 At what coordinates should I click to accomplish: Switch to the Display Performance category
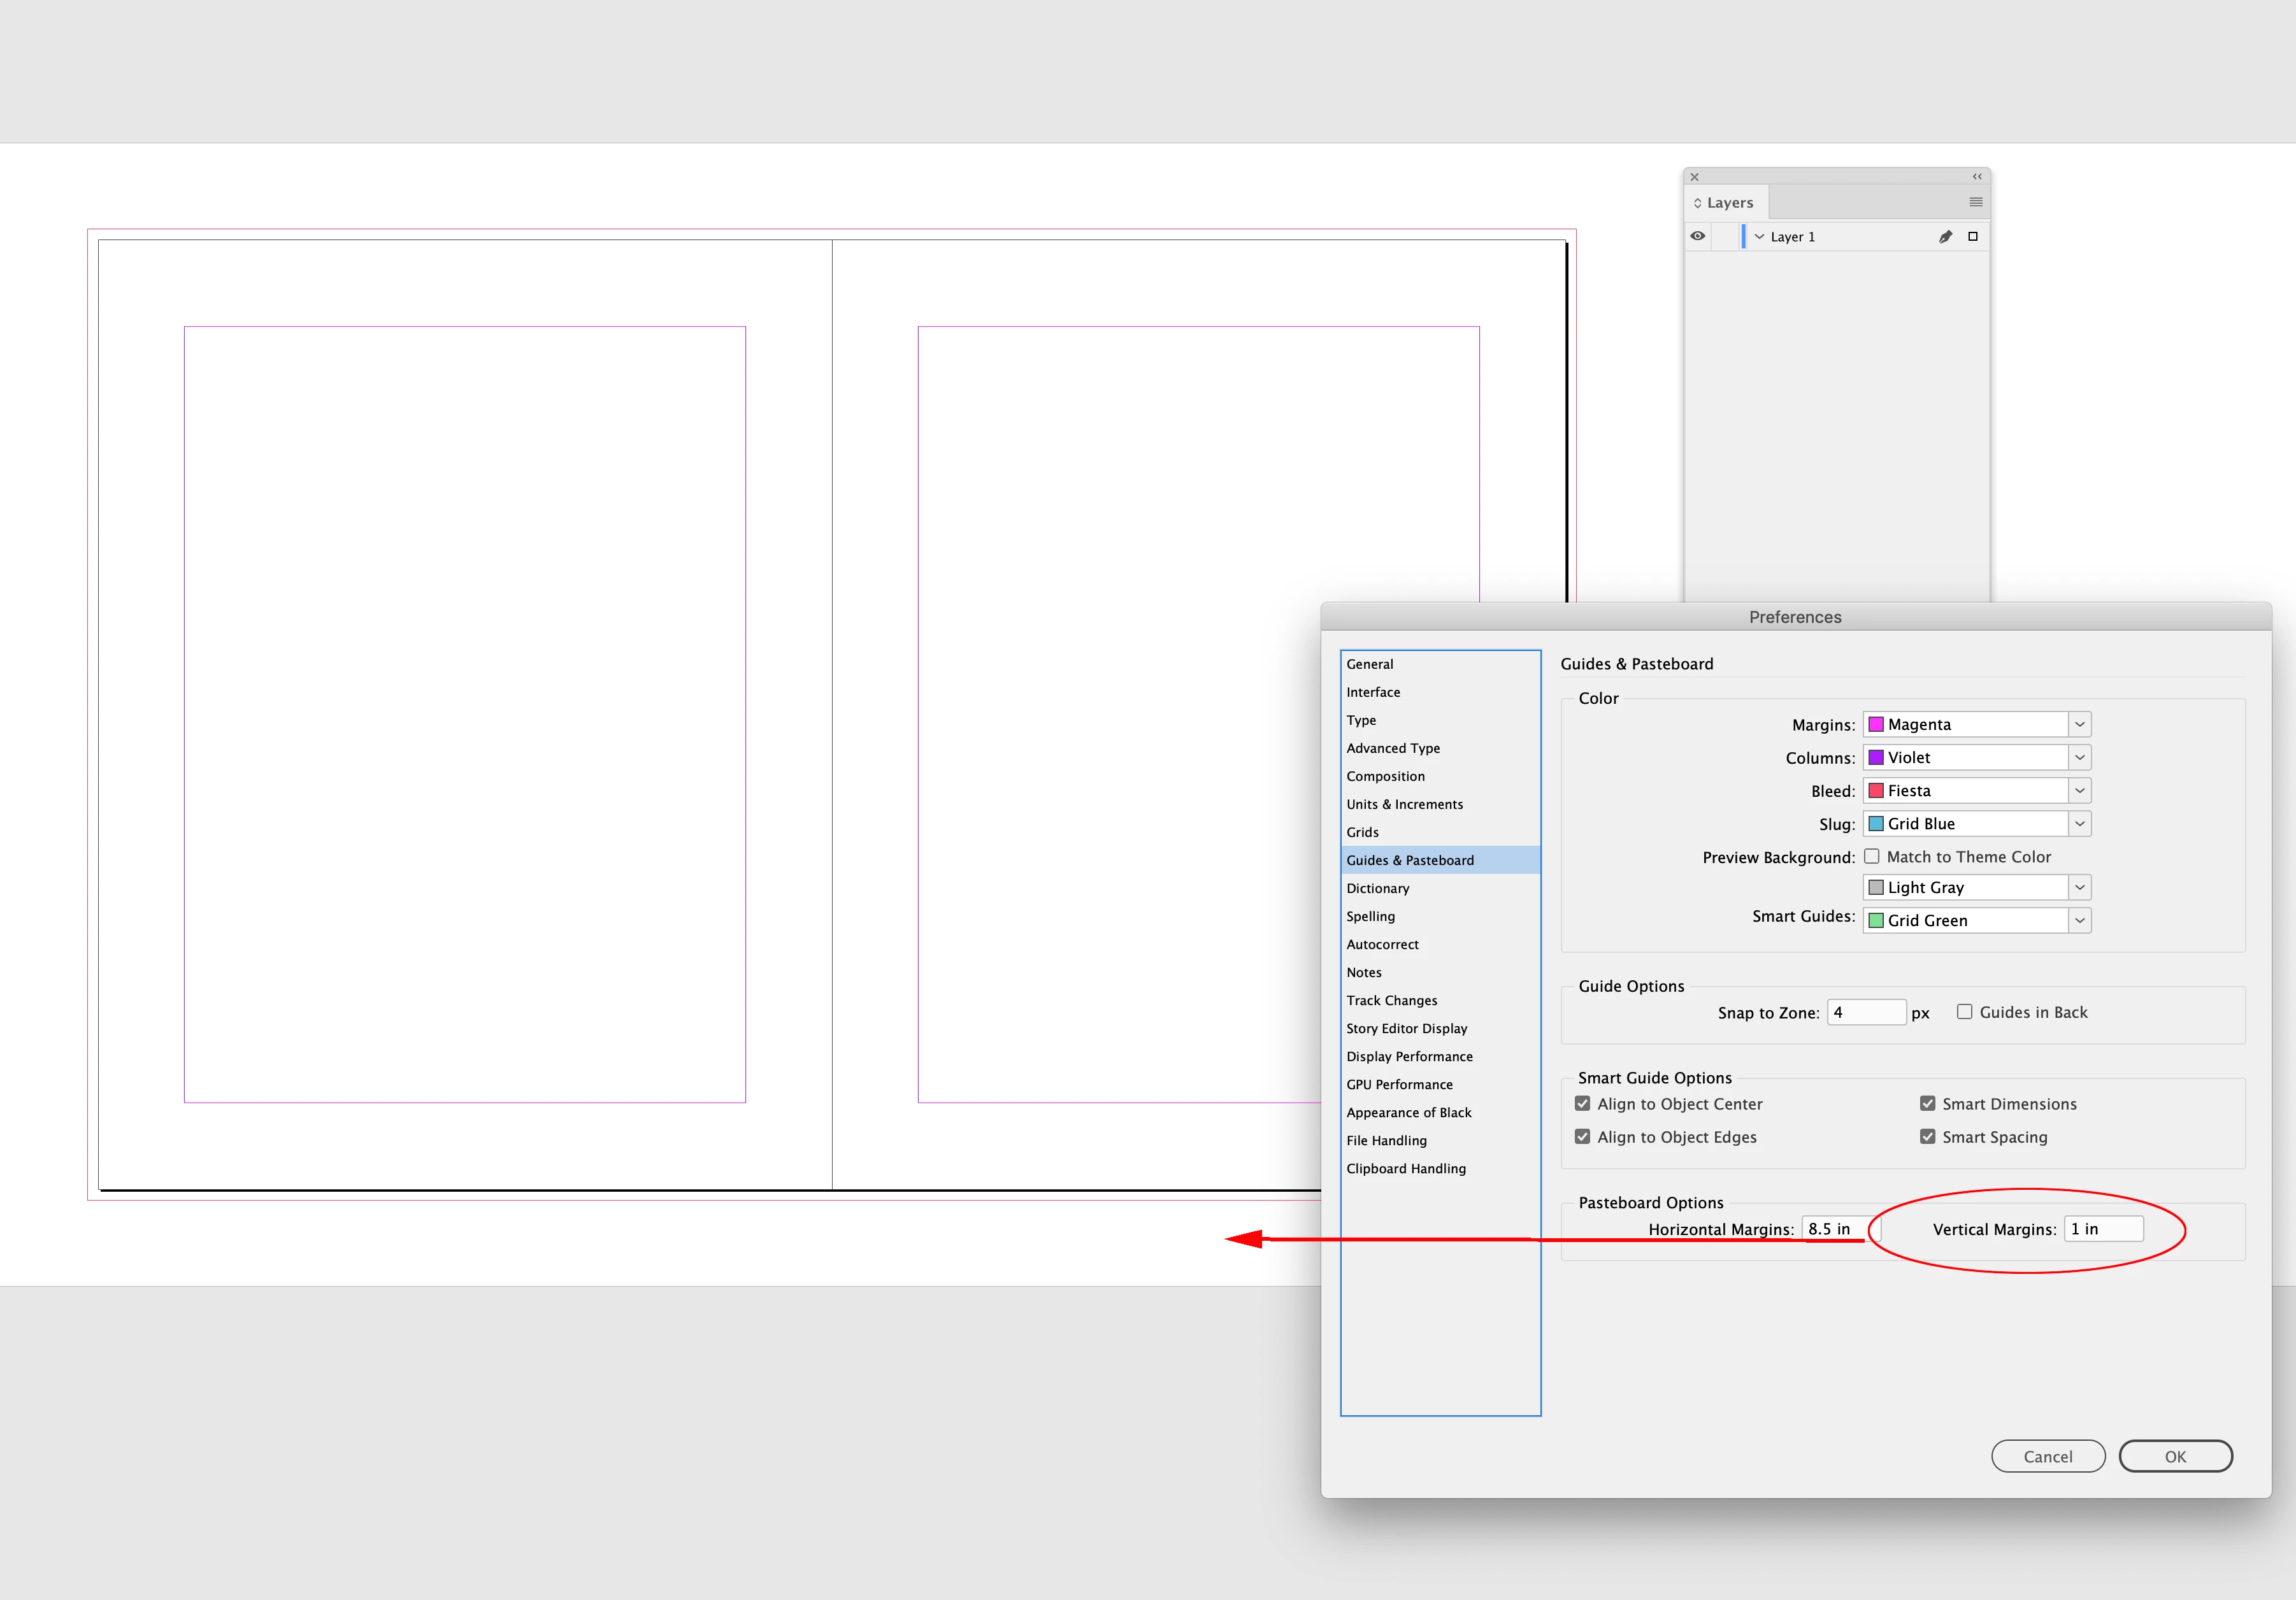point(1409,1056)
